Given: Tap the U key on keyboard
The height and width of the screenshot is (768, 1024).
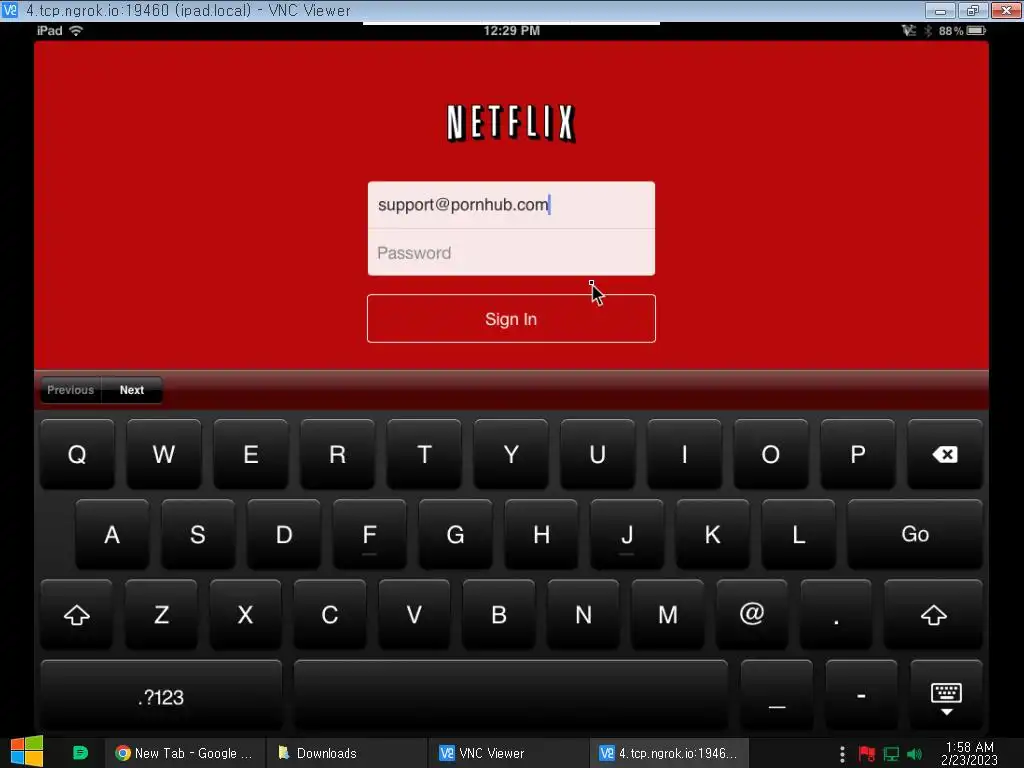Looking at the screenshot, I should (597, 454).
